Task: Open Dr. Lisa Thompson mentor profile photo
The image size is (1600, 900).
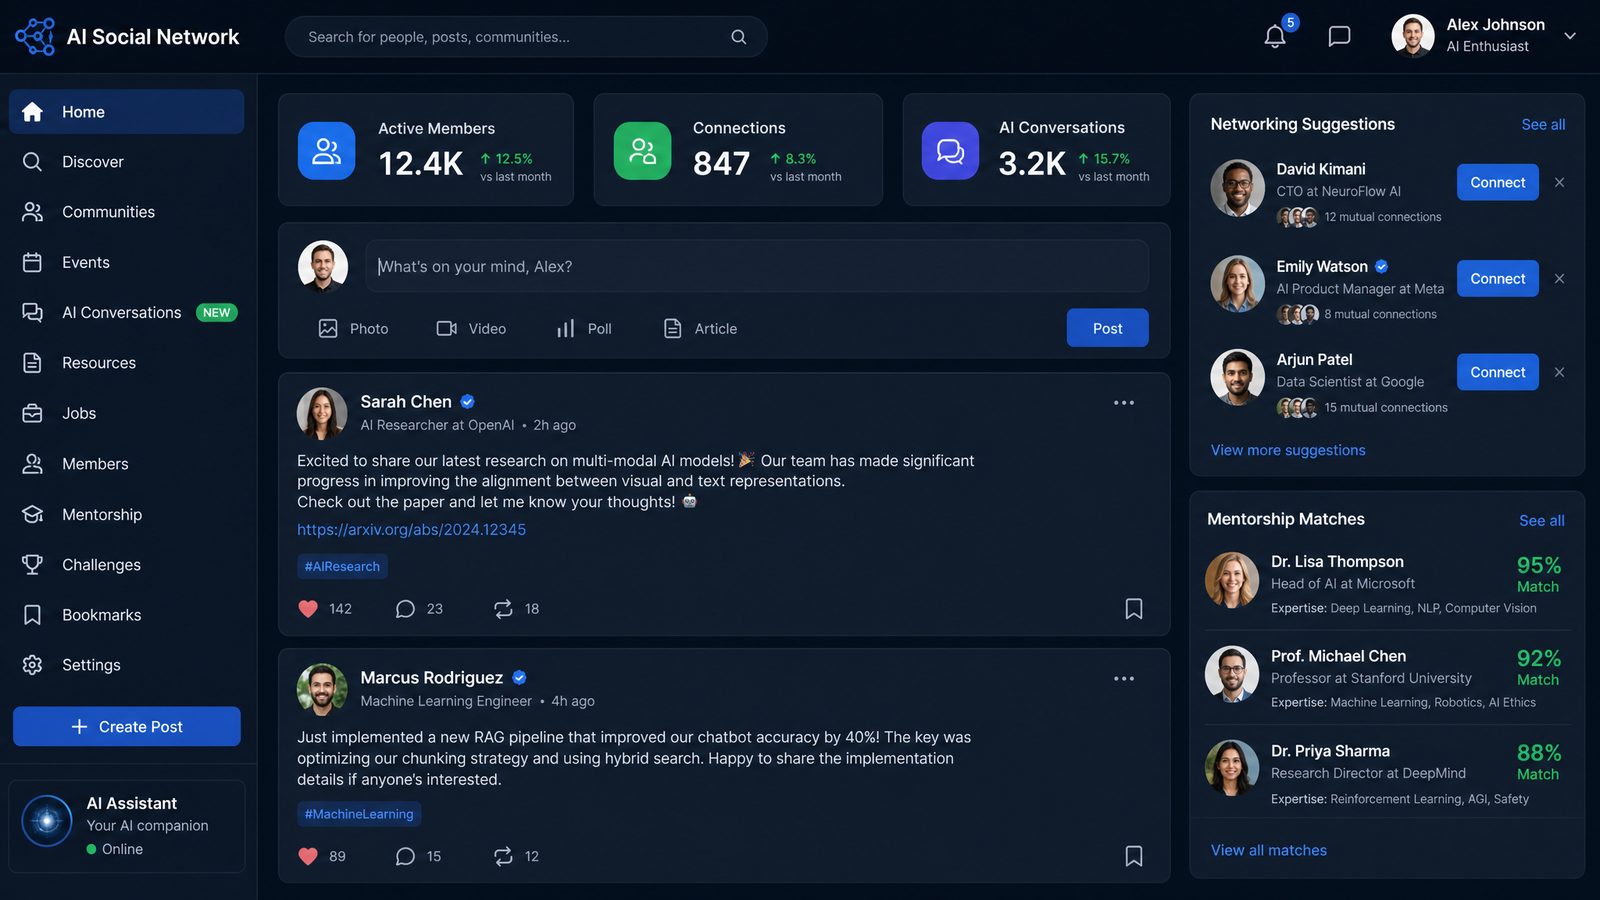Action: pyautogui.click(x=1232, y=580)
